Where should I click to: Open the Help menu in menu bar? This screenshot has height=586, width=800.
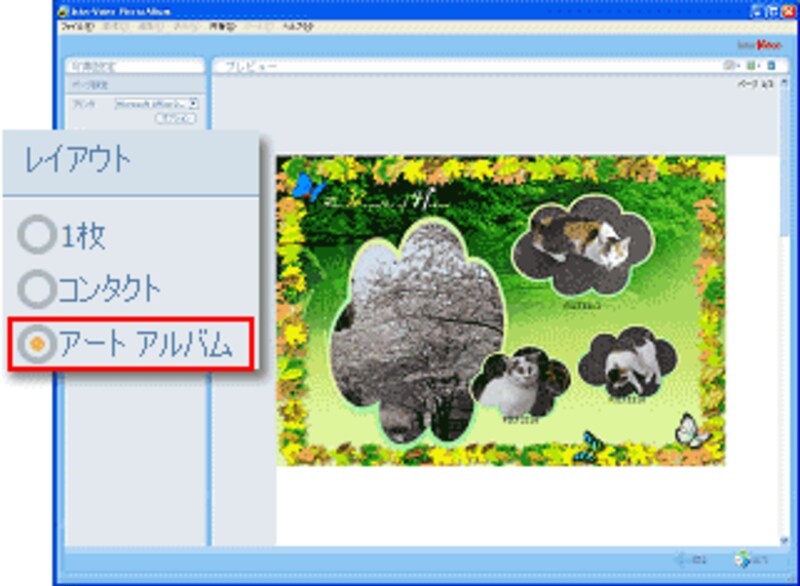click(x=296, y=27)
